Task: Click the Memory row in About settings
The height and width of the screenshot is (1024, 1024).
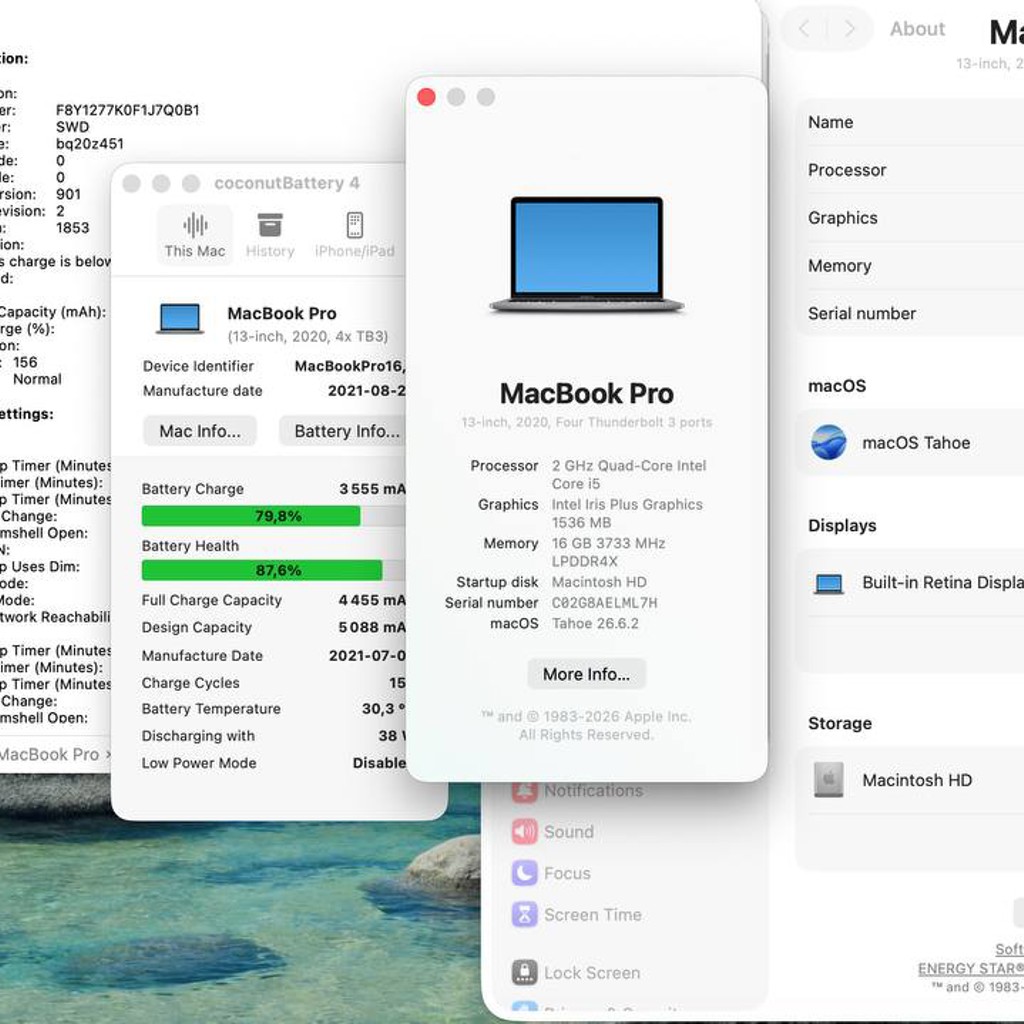Action: 910,266
